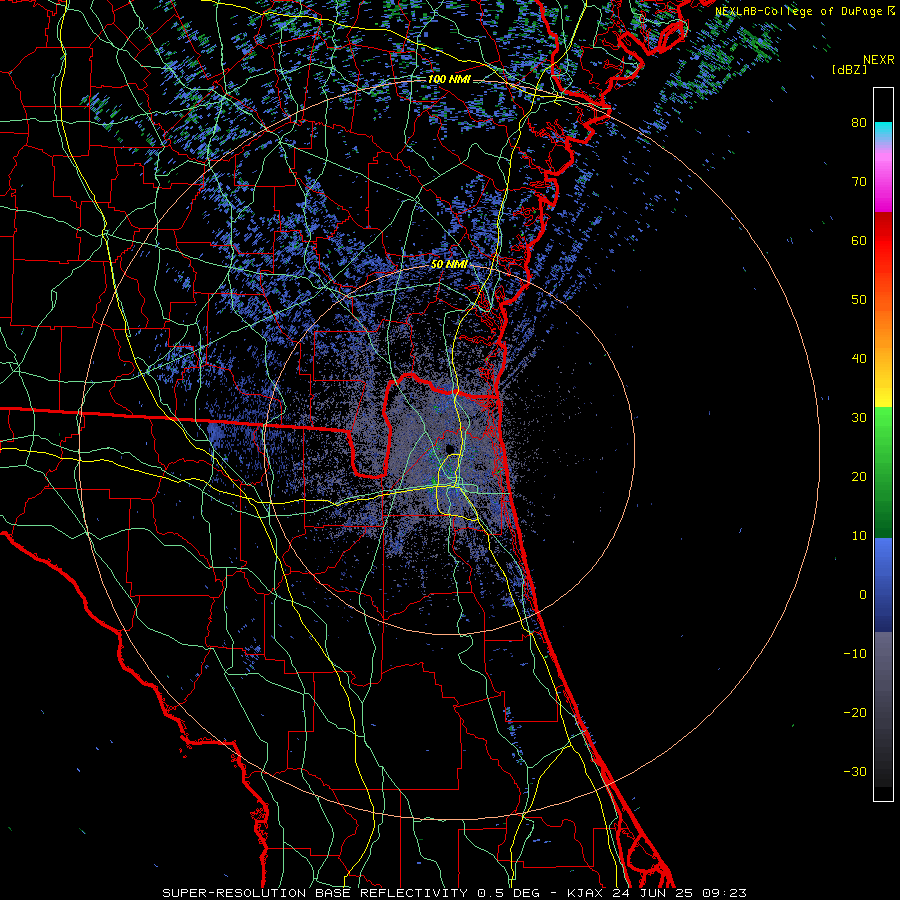Viewport: 900px width, 900px height.
Task: Click the 20 dBZ scale value
Action: [x=859, y=477]
